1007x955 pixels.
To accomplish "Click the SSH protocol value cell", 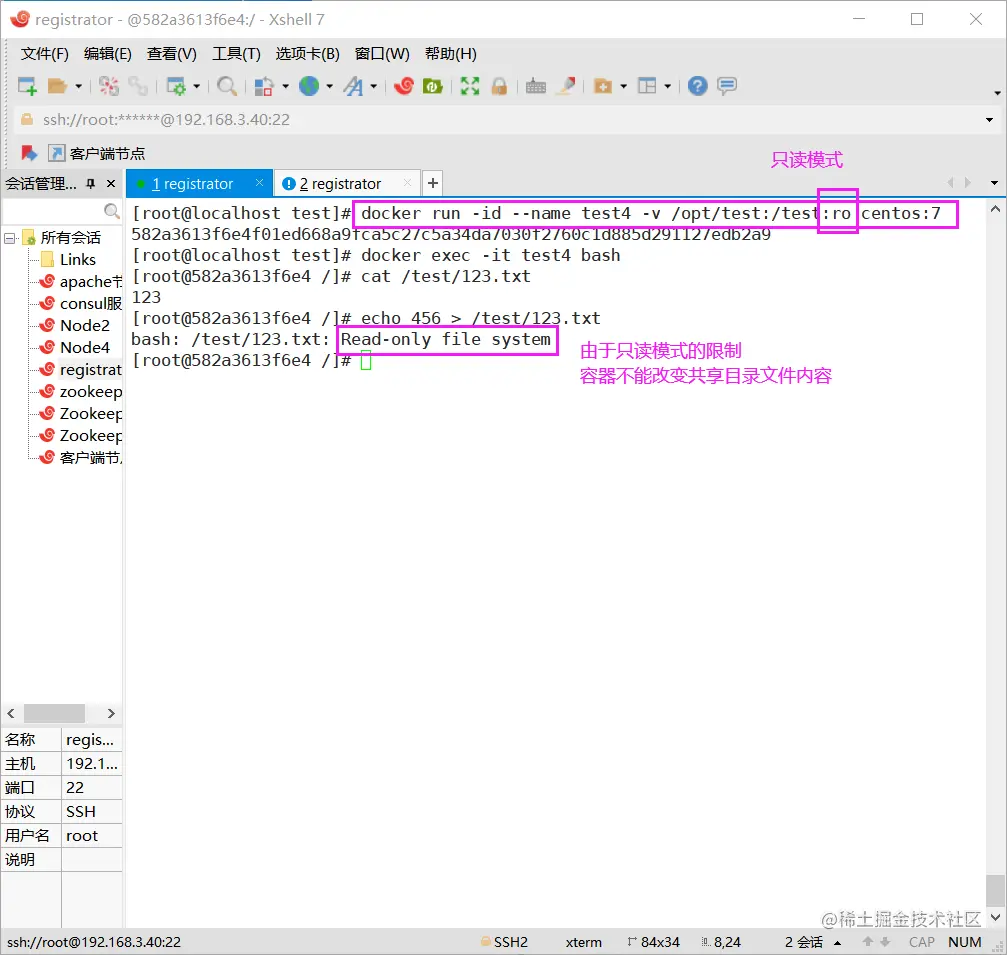I will pyautogui.click(x=91, y=812).
